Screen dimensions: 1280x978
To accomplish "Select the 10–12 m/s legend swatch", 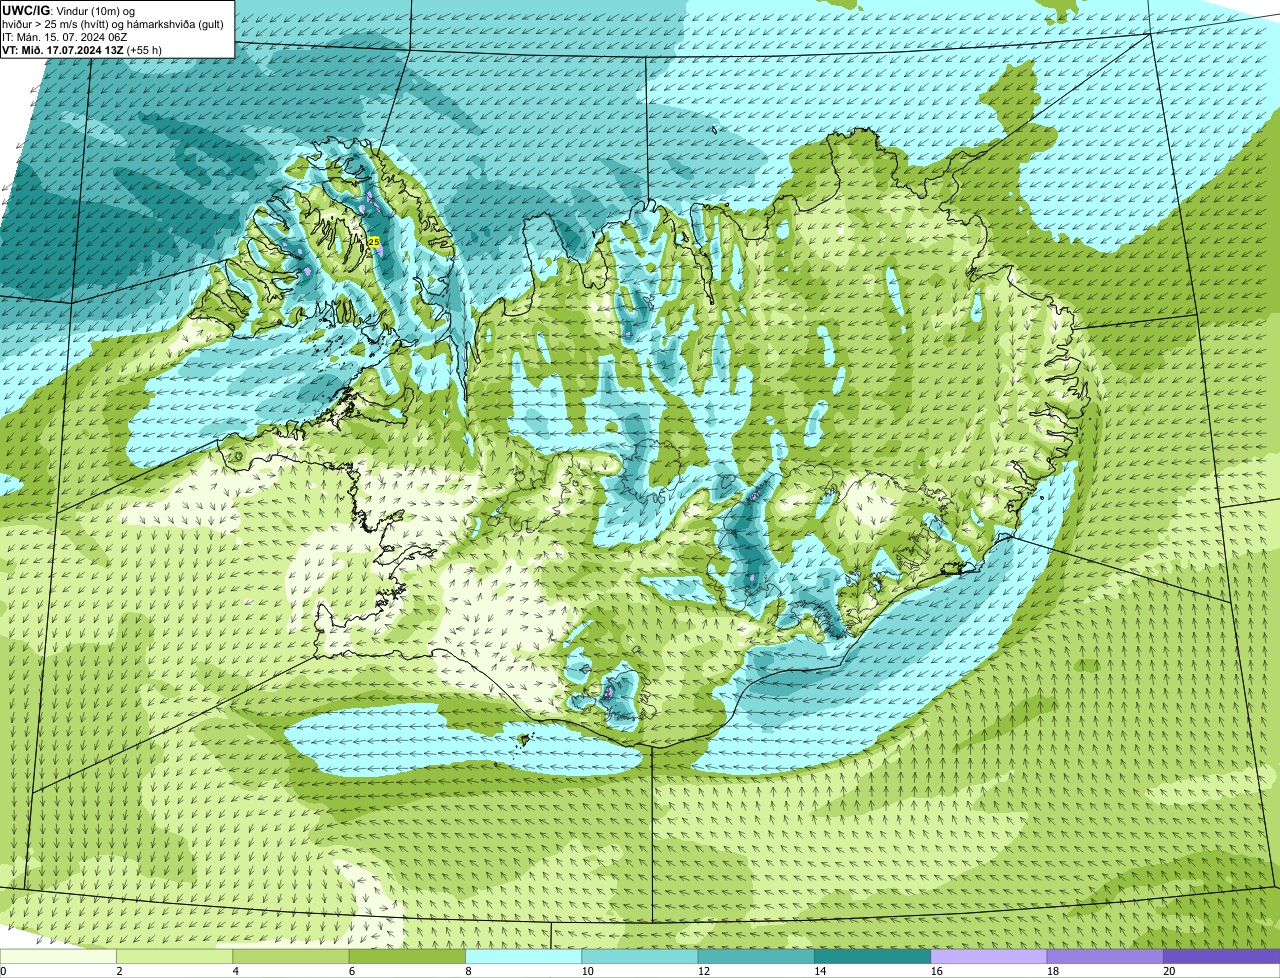I will click(640, 956).
